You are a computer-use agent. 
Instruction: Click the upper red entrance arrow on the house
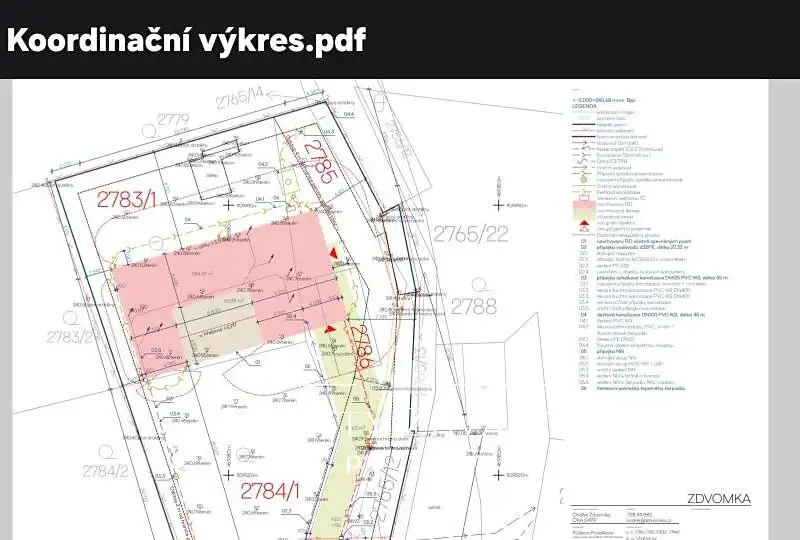pos(333,253)
